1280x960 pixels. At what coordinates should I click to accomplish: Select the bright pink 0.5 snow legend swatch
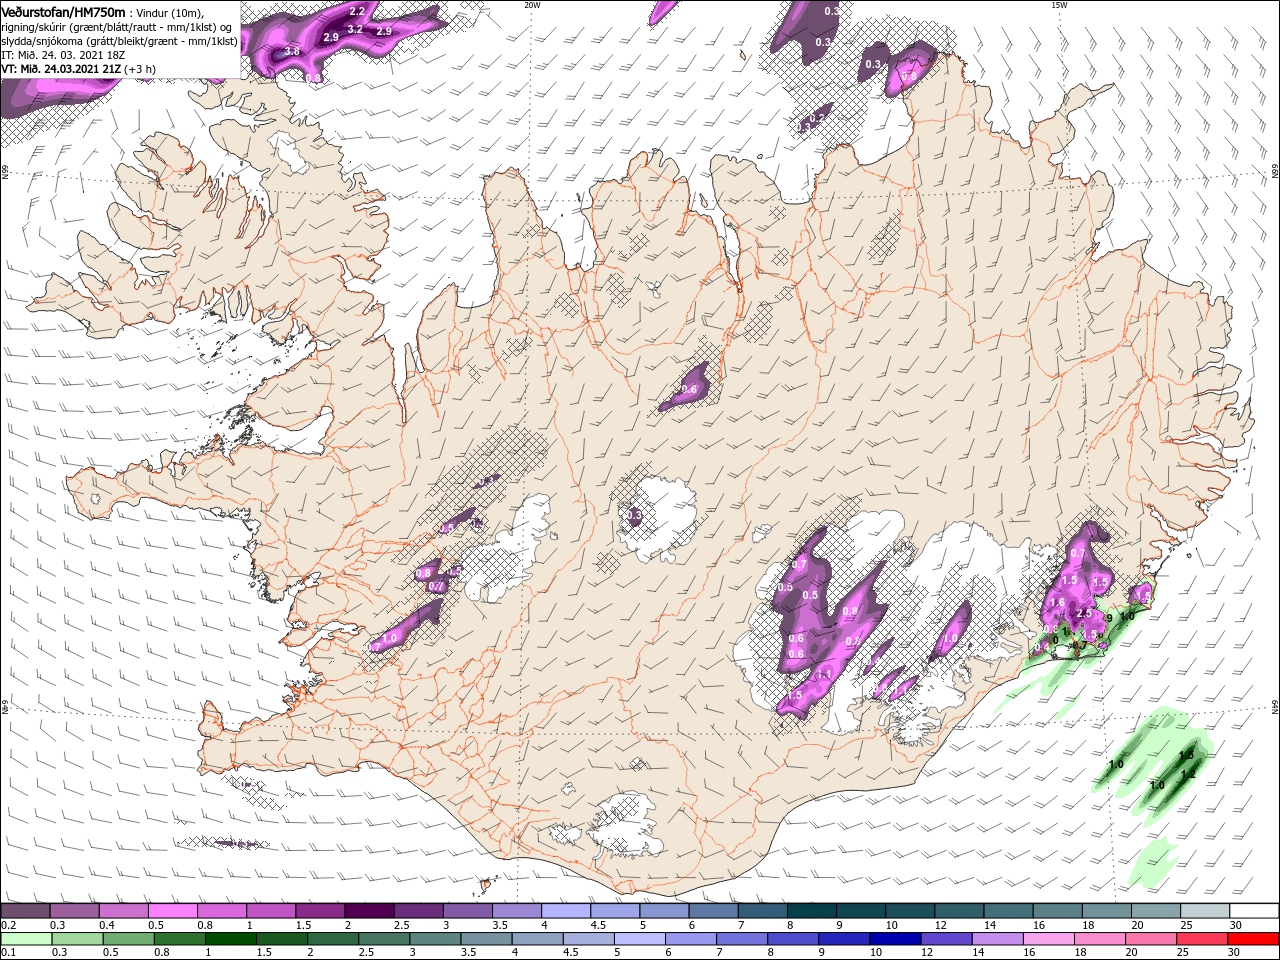click(172, 912)
